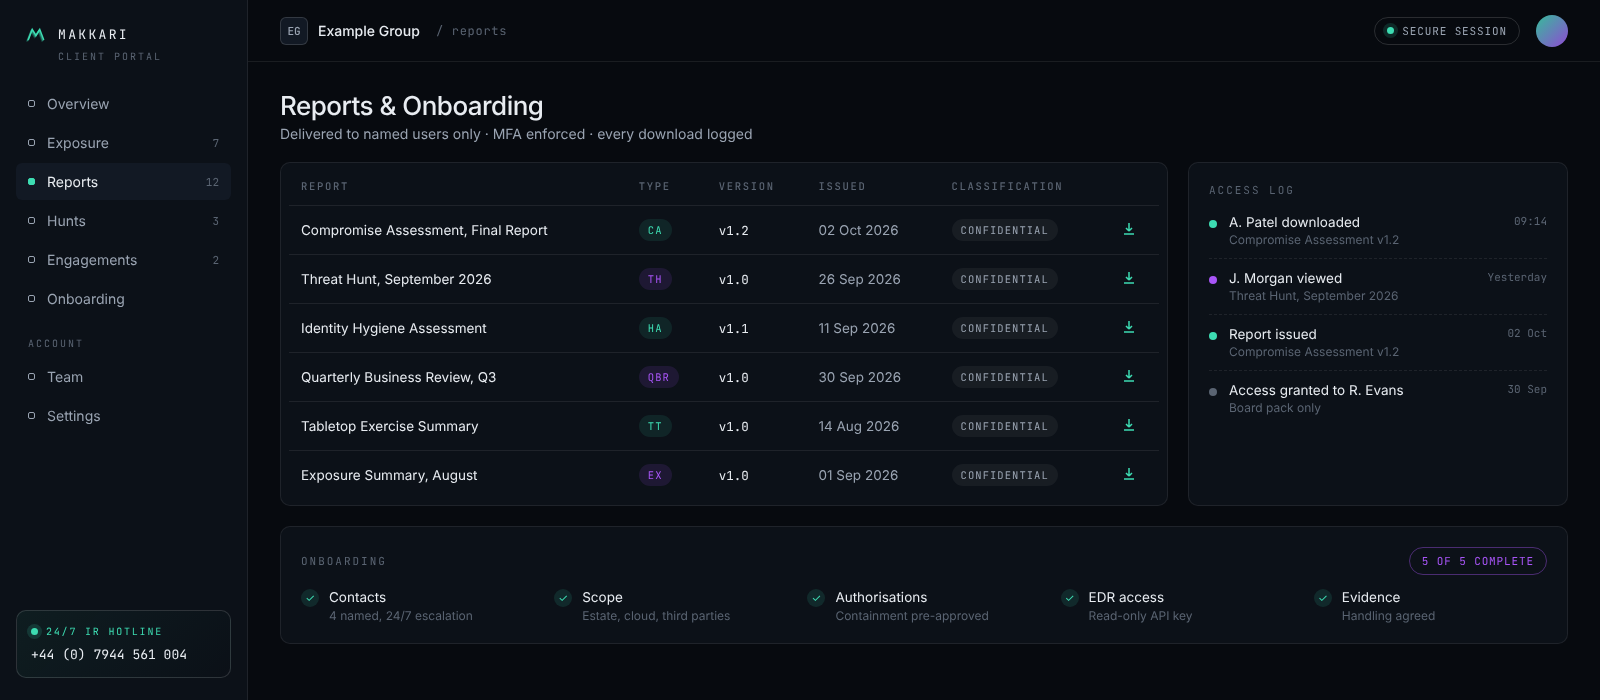Sort by the Version column header

pos(746,187)
